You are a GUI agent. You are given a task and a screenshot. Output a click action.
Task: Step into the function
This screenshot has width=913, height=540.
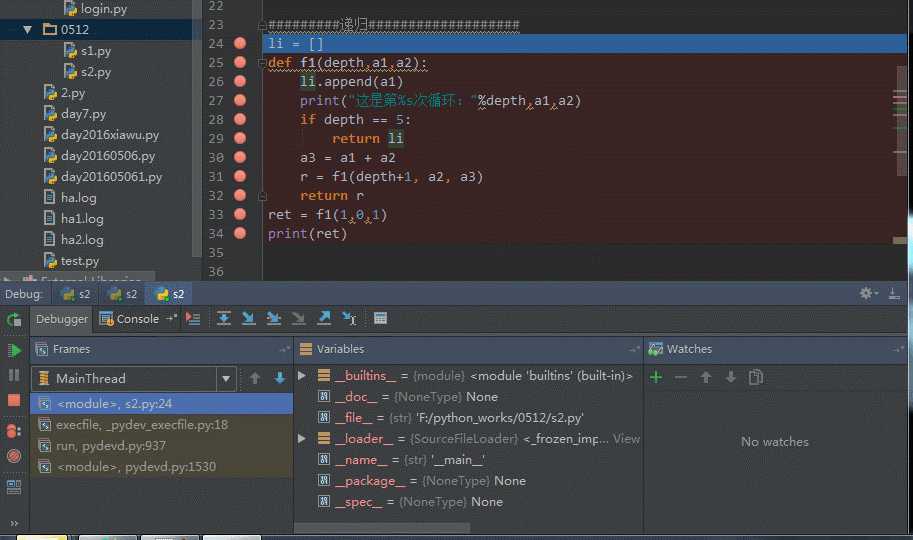pos(249,318)
